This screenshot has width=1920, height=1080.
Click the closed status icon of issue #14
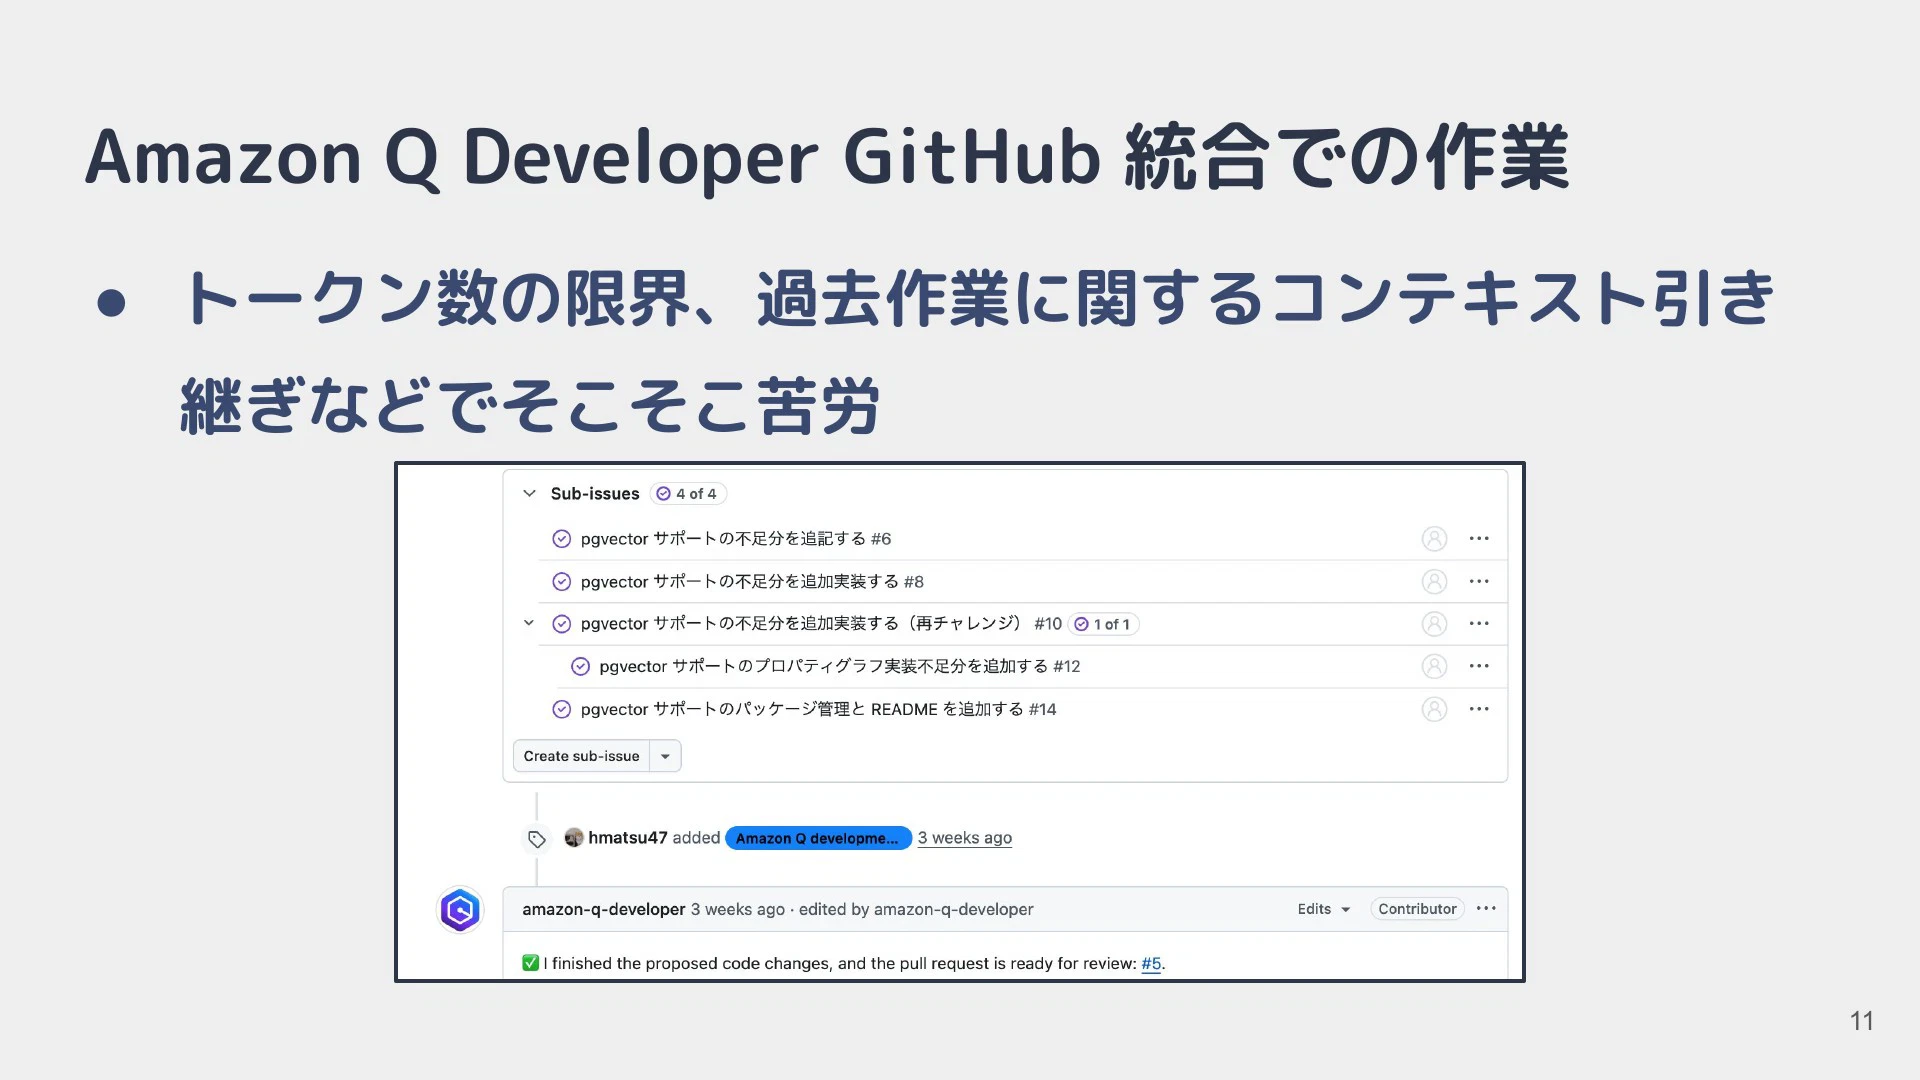[x=562, y=709]
